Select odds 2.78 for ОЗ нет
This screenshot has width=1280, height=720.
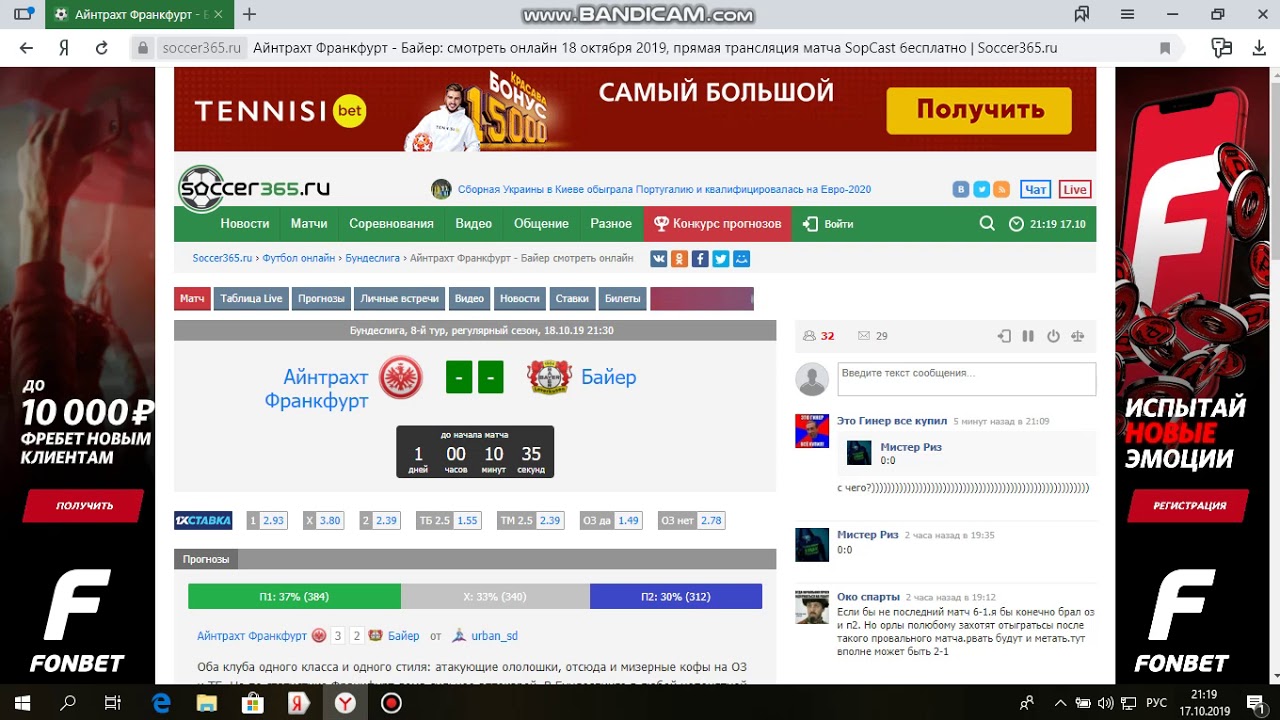(x=711, y=521)
